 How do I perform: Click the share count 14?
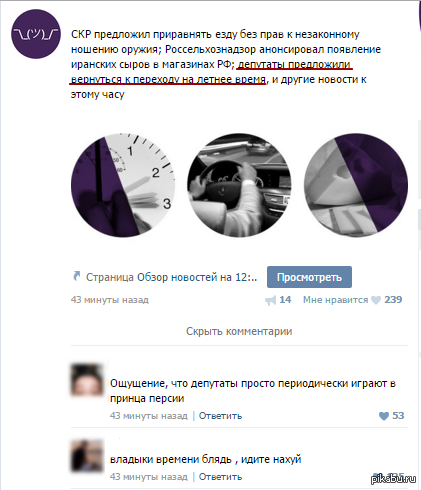[x=285, y=300]
